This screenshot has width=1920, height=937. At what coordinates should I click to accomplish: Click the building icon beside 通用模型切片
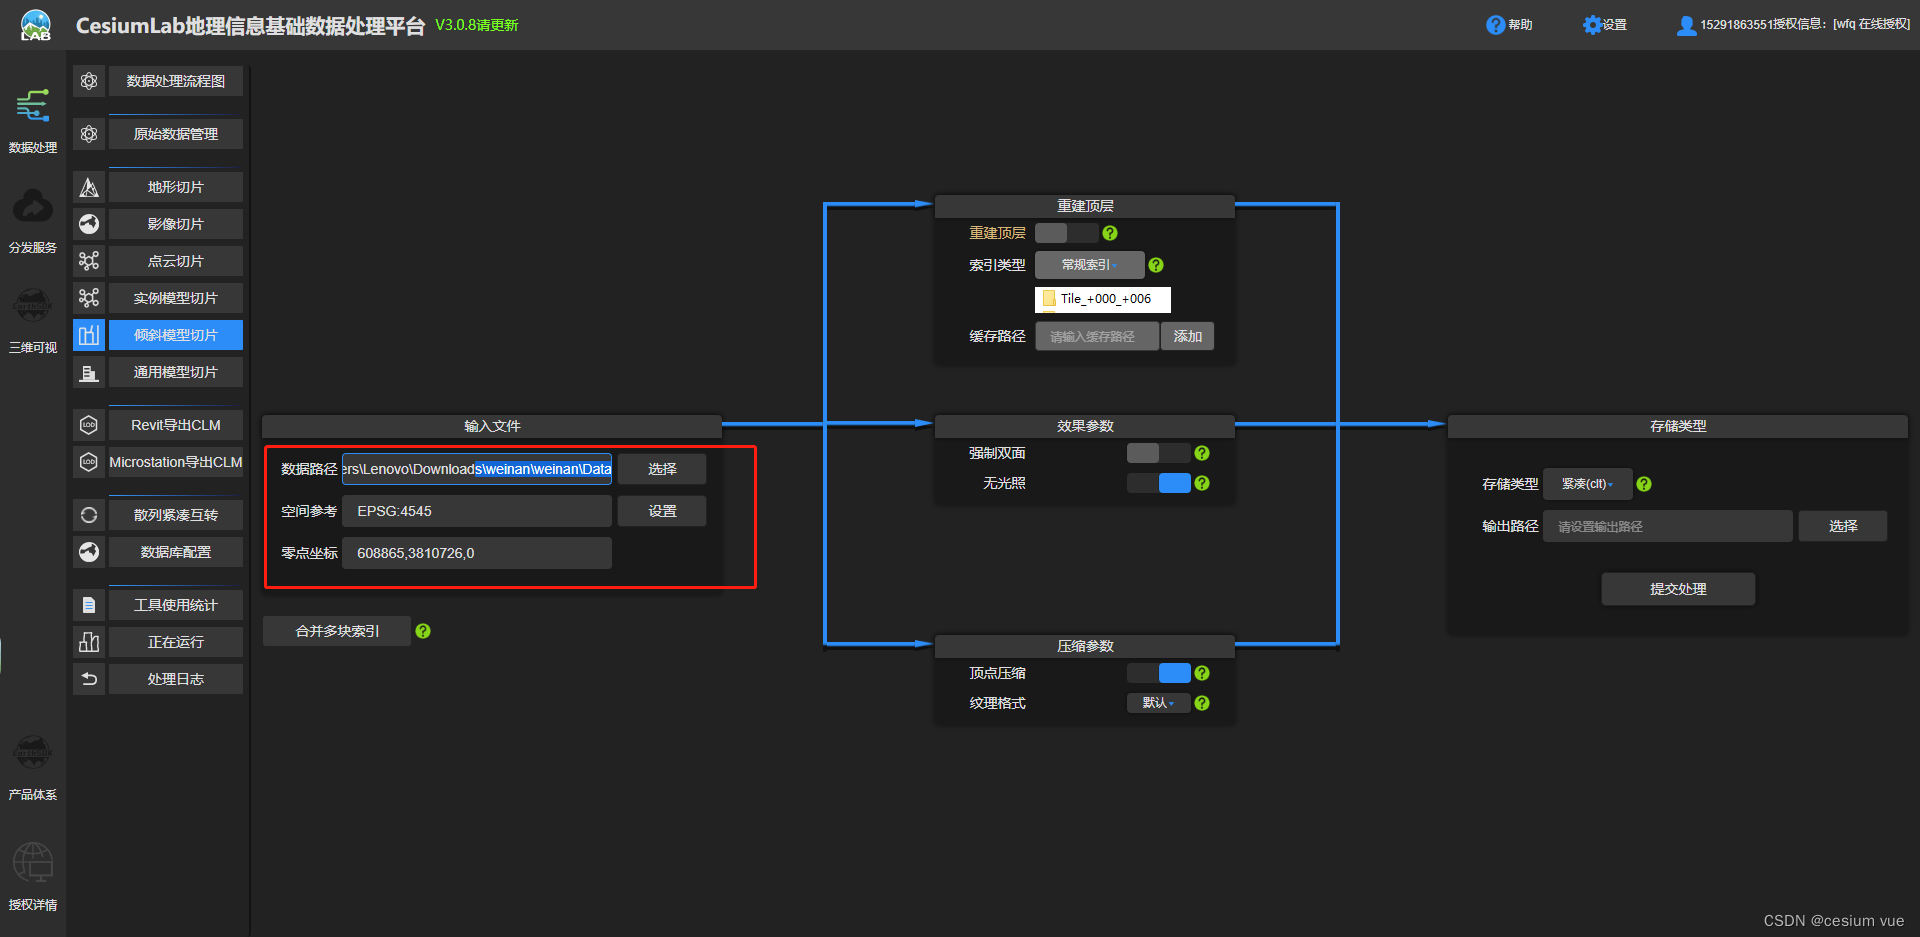tap(89, 372)
